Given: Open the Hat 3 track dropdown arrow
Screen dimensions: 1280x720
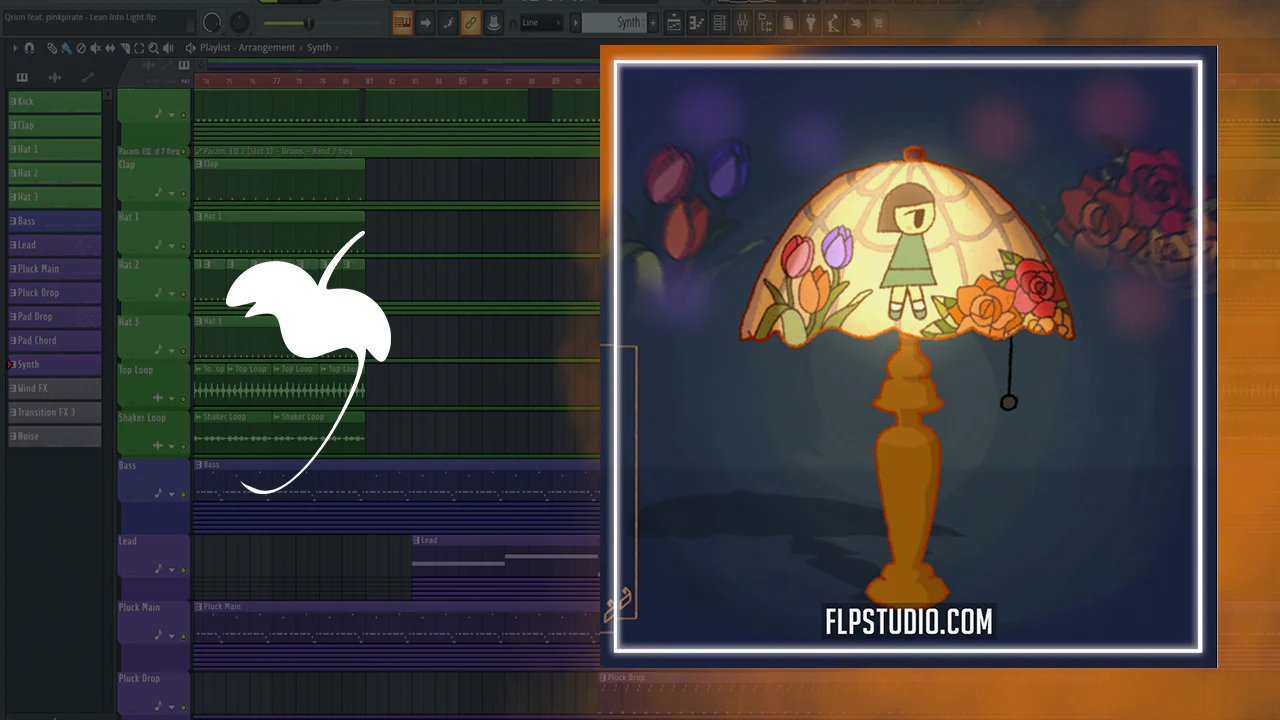Looking at the screenshot, I should [x=171, y=351].
